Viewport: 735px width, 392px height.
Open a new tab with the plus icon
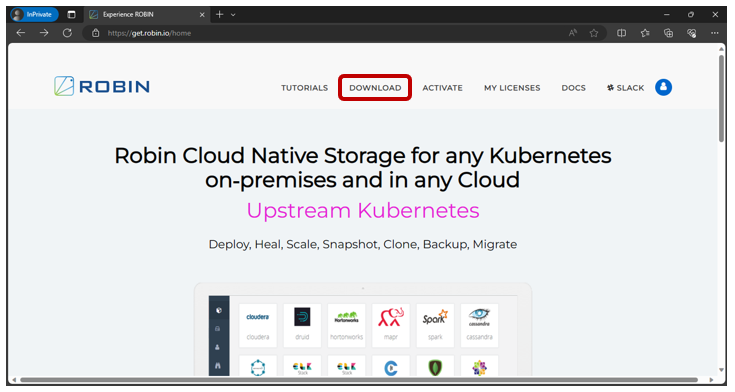(219, 15)
